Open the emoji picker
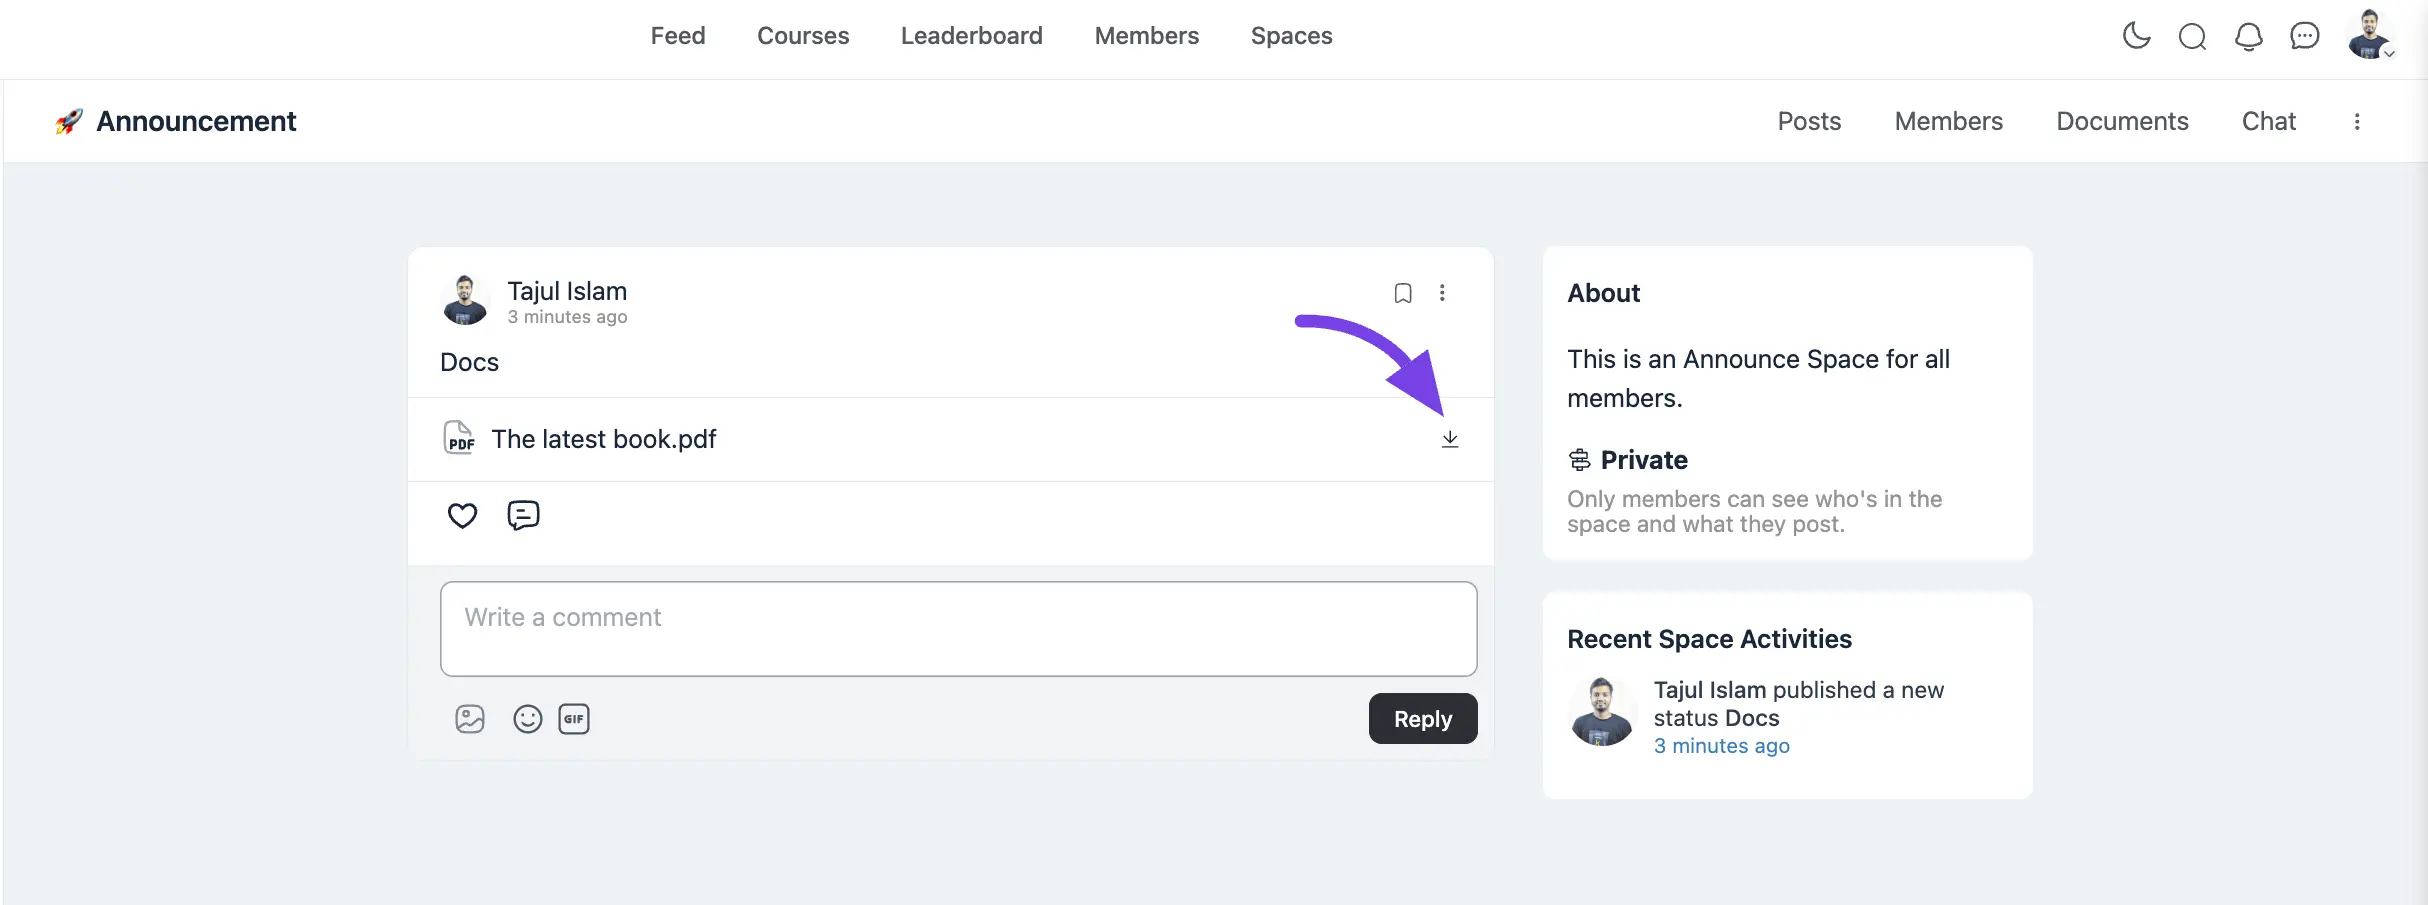This screenshot has height=905, width=2428. tap(527, 719)
